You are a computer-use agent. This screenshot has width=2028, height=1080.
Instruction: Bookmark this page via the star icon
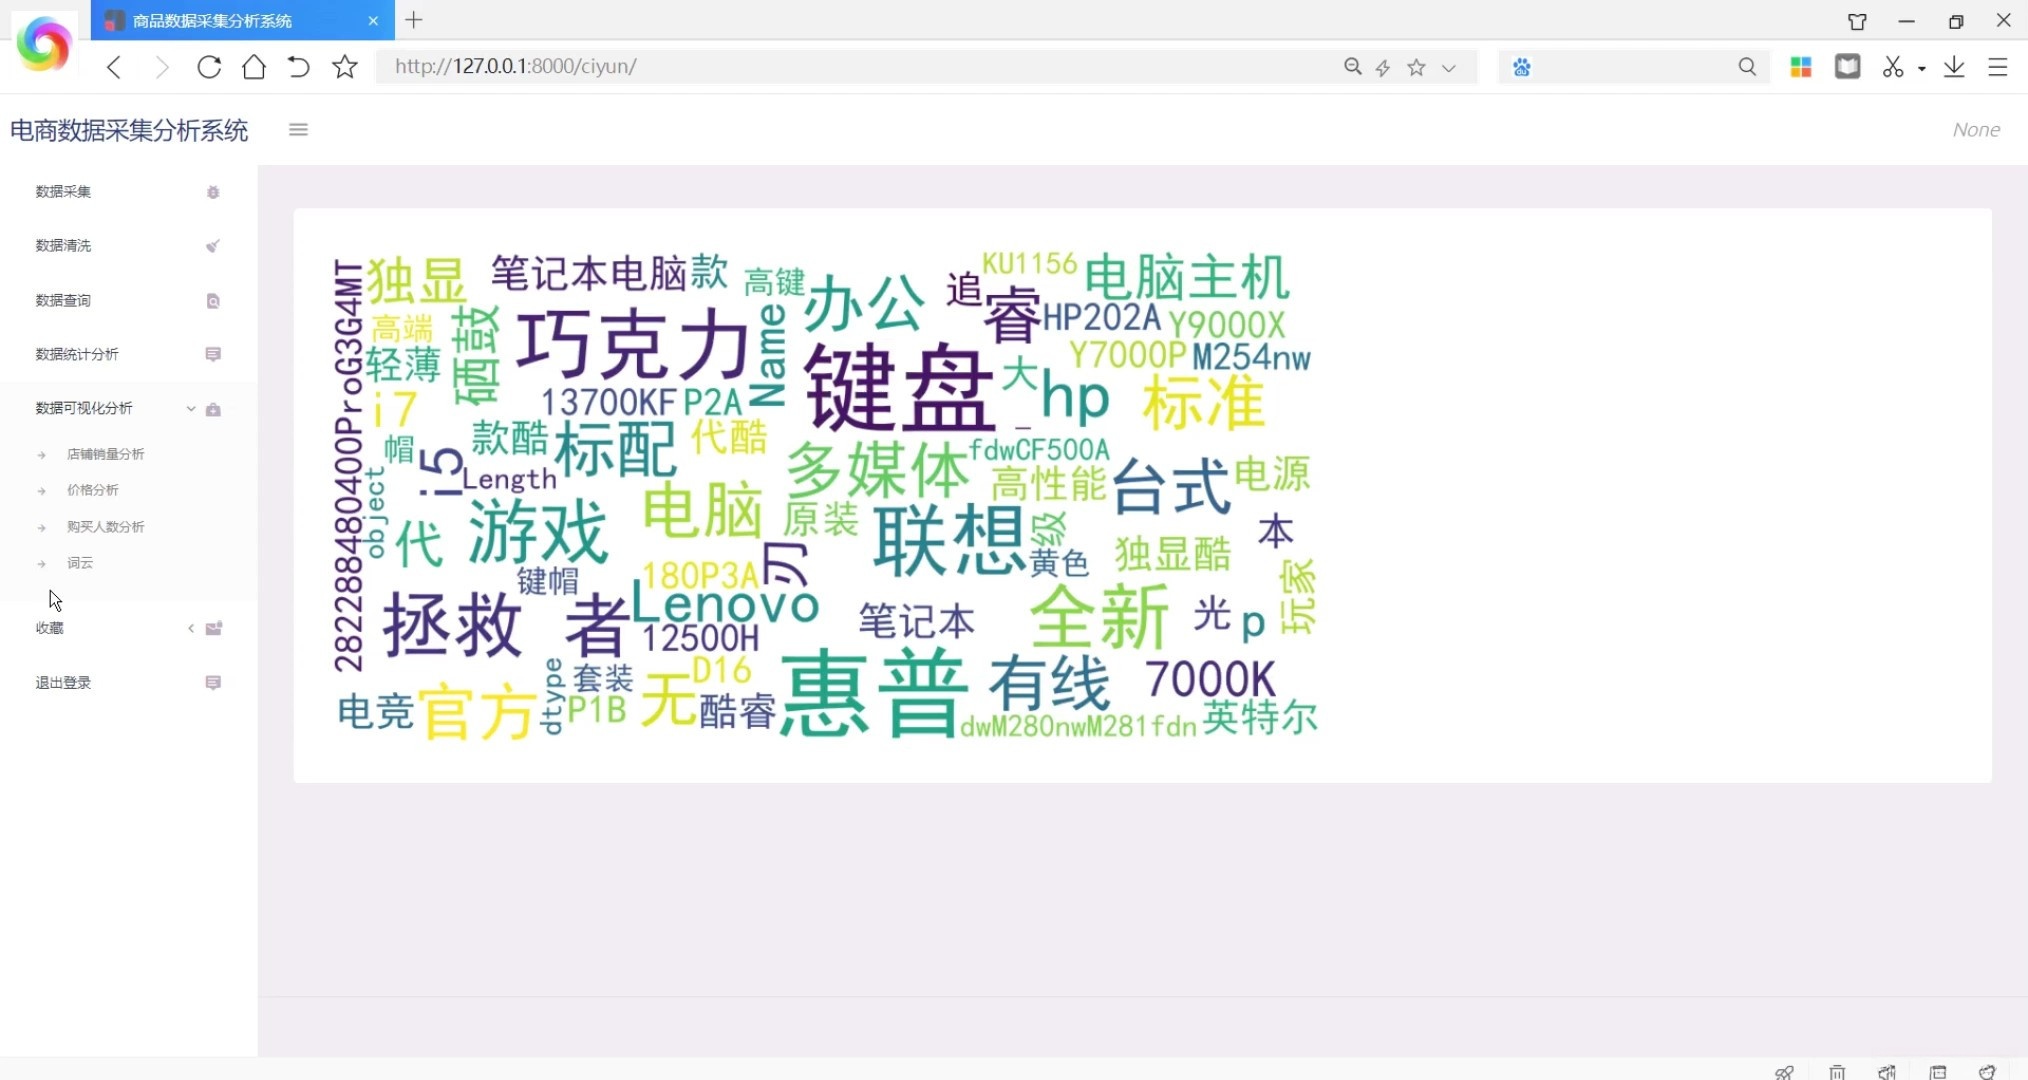pyautogui.click(x=1416, y=67)
